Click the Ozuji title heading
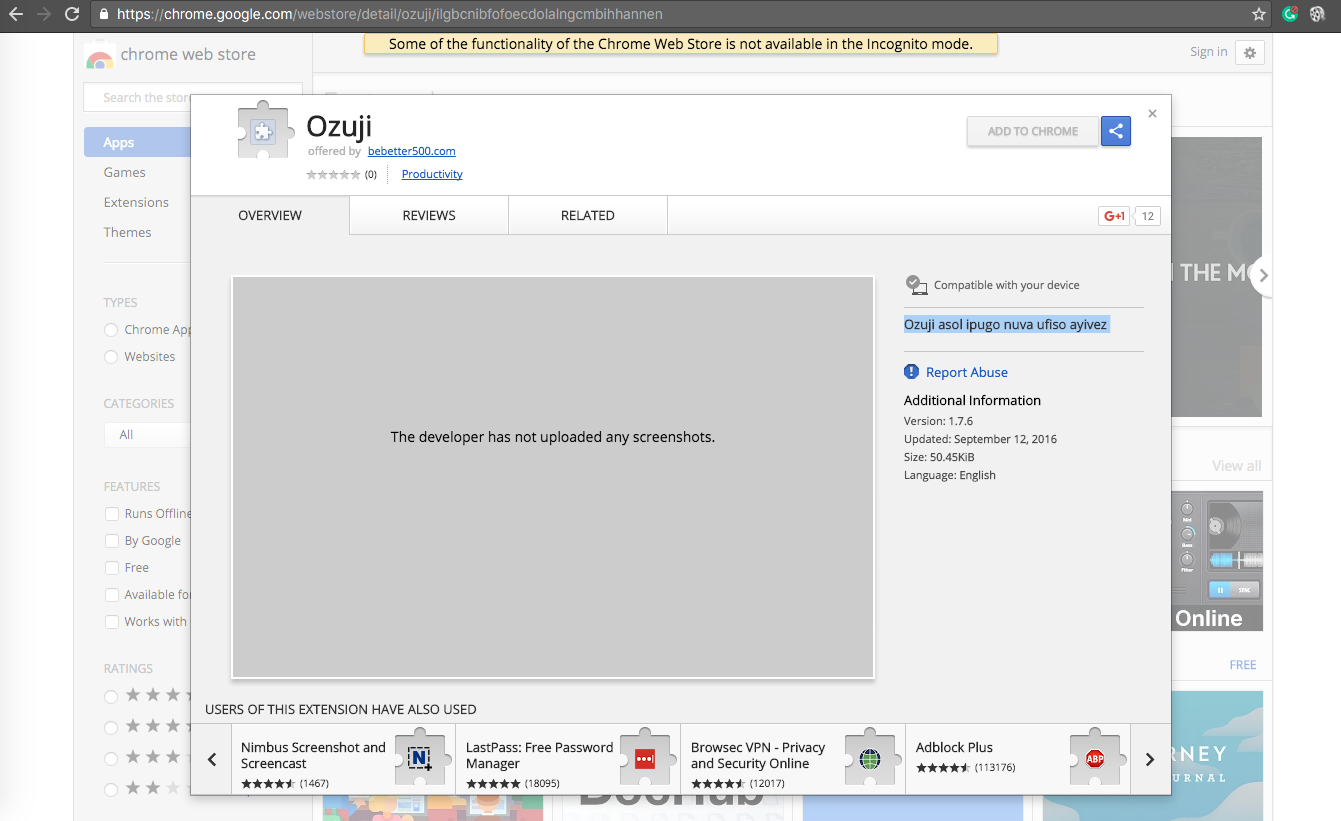This screenshot has height=821, width=1341. 339,127
